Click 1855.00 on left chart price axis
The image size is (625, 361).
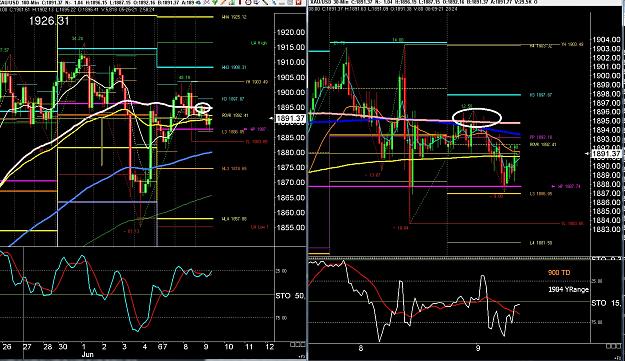click(x=291, y=228)
